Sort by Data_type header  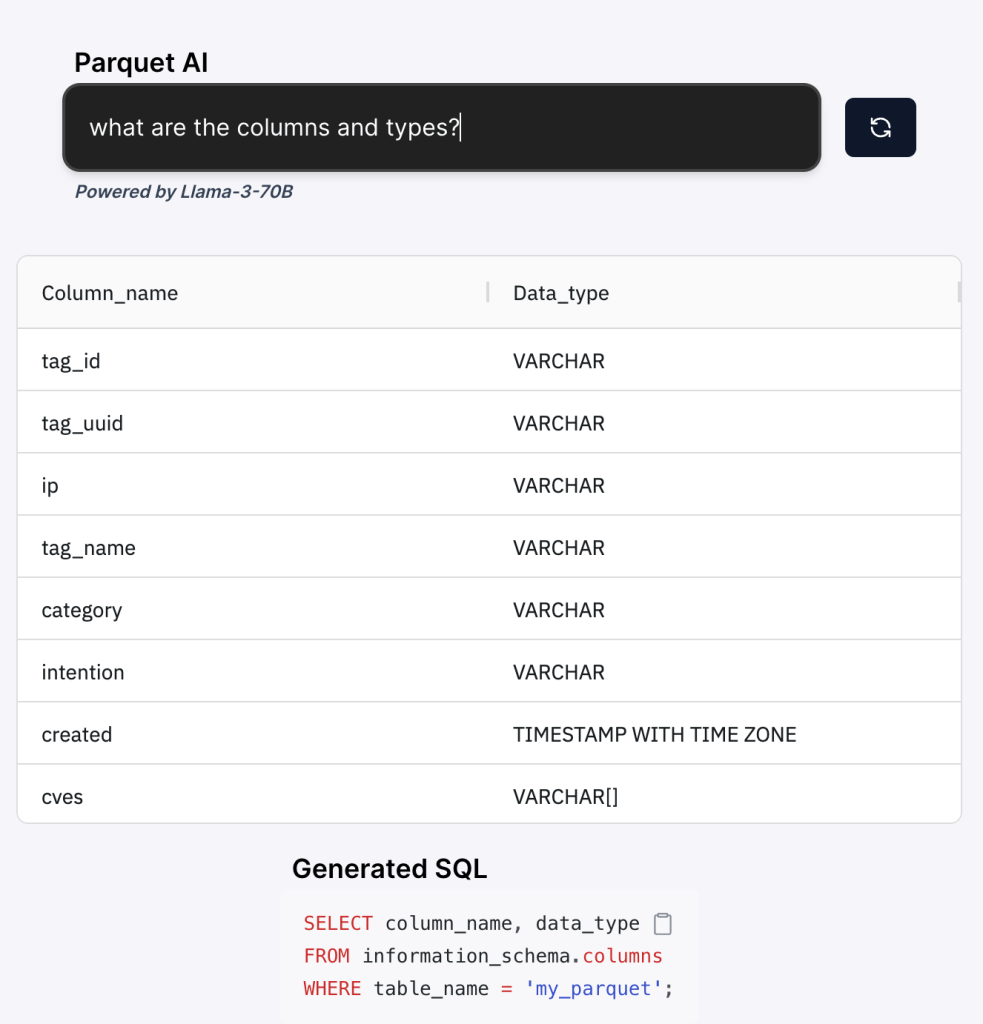click(x=560, y=293)
